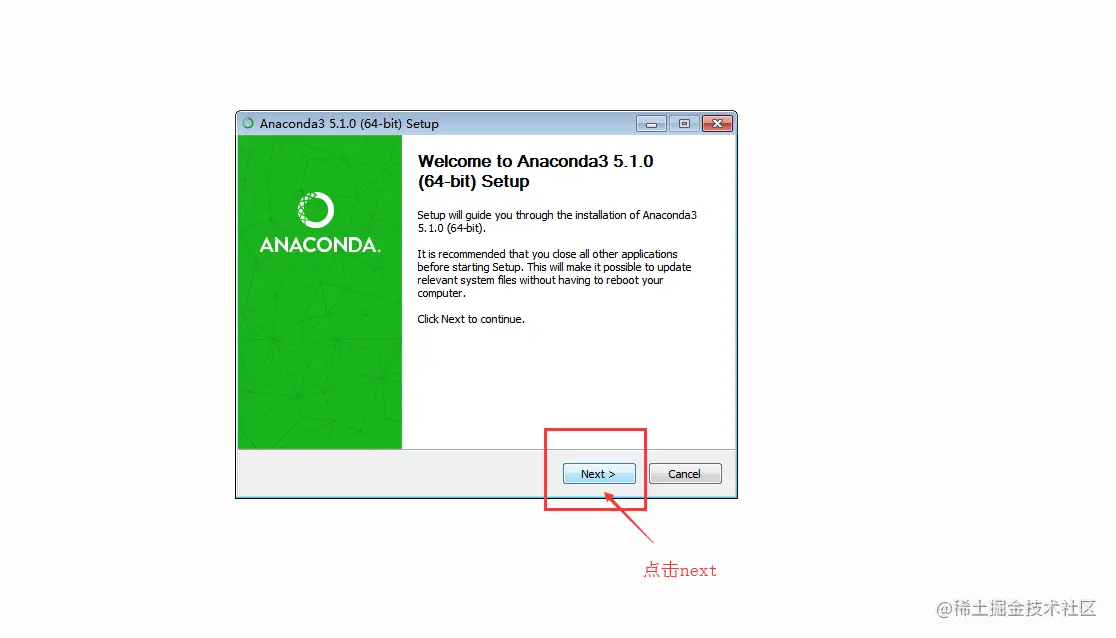Maximize the Anaconda3 Setup window
The image size is (1116, 638).
pos(684,124)
